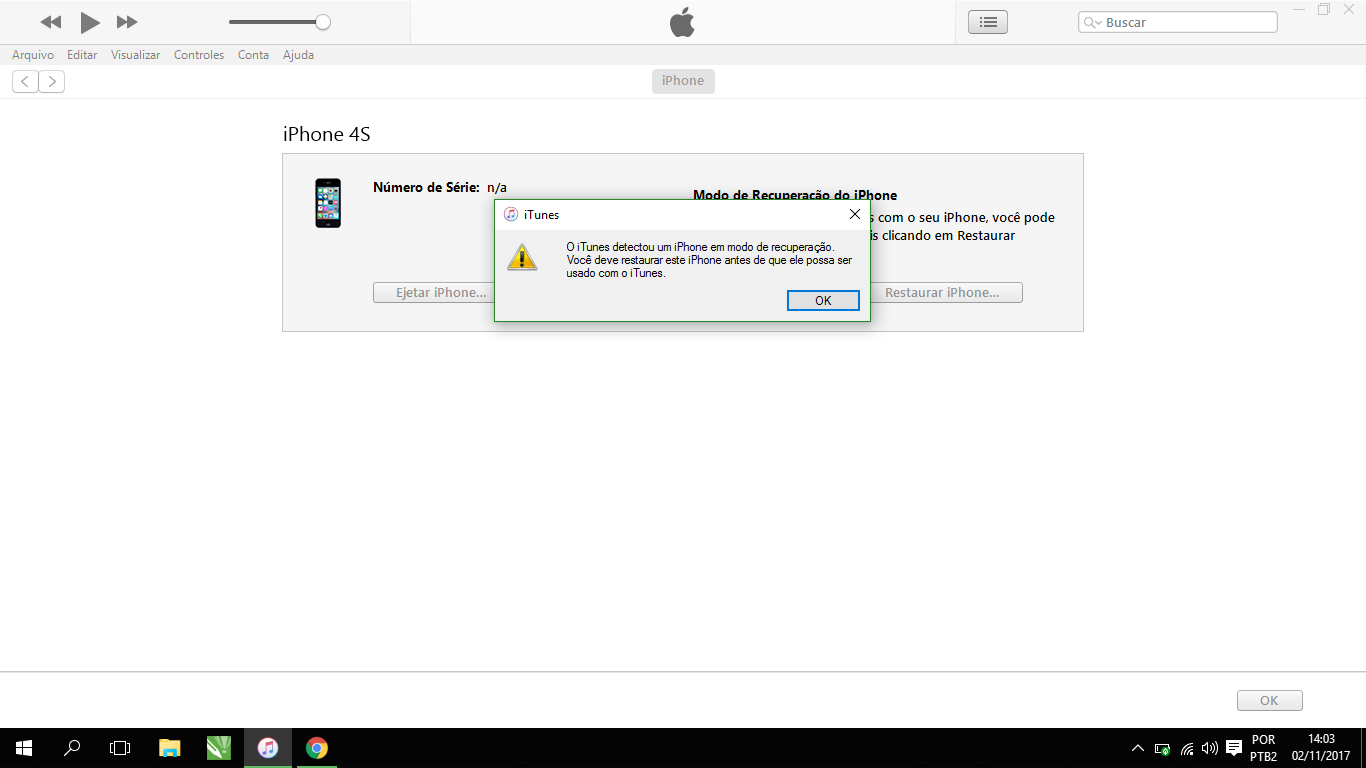Click the play button
Screen dimensions: 1366x768
coord(90,22)
